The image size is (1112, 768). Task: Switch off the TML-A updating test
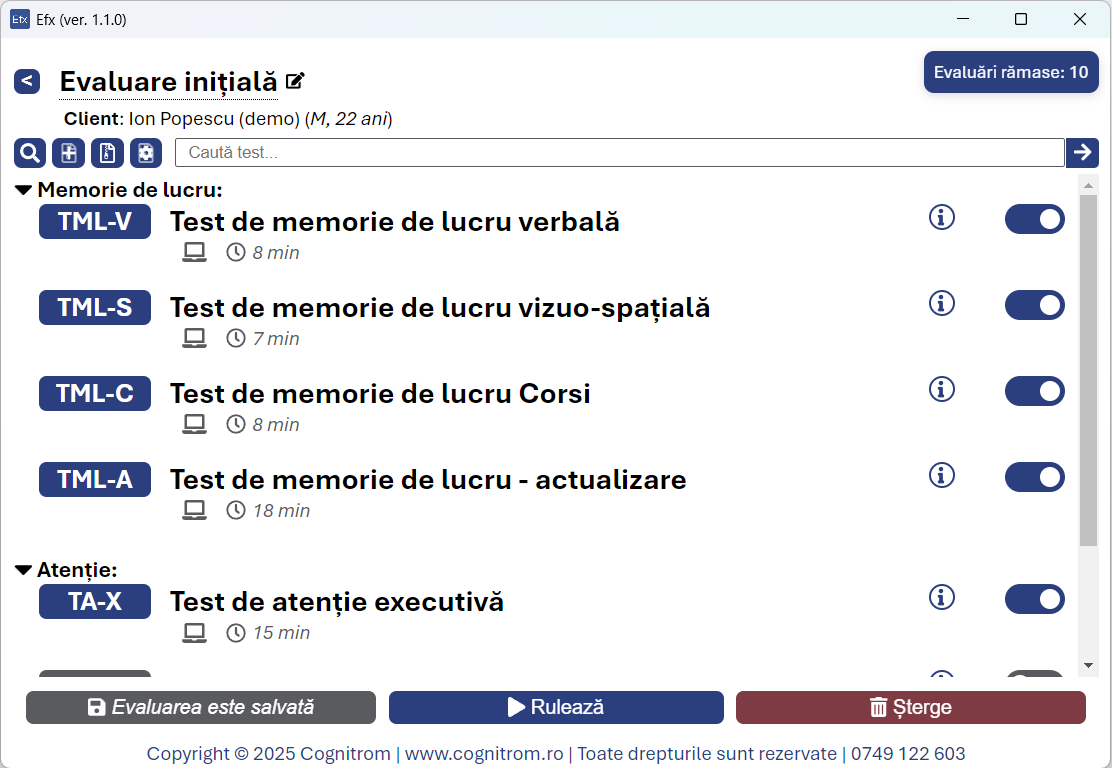1034,477
